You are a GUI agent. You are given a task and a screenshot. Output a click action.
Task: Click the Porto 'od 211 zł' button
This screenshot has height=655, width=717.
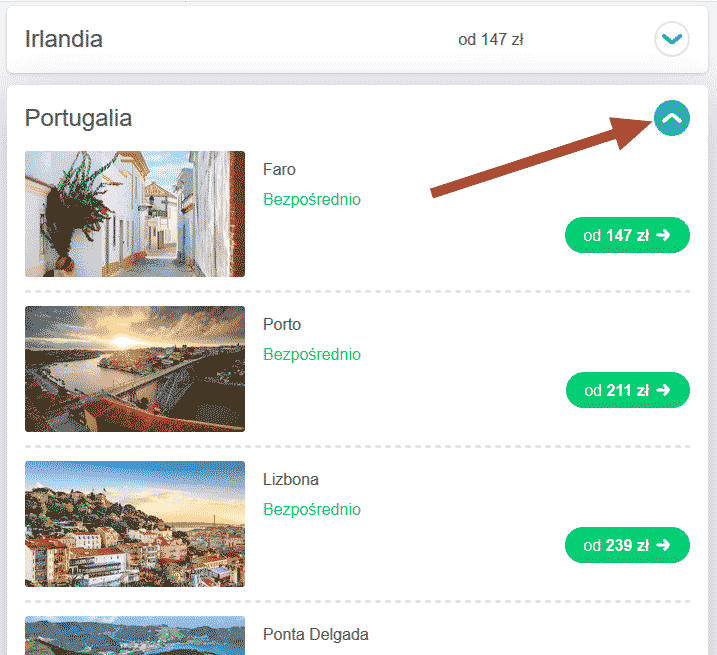tap(627, 390)
